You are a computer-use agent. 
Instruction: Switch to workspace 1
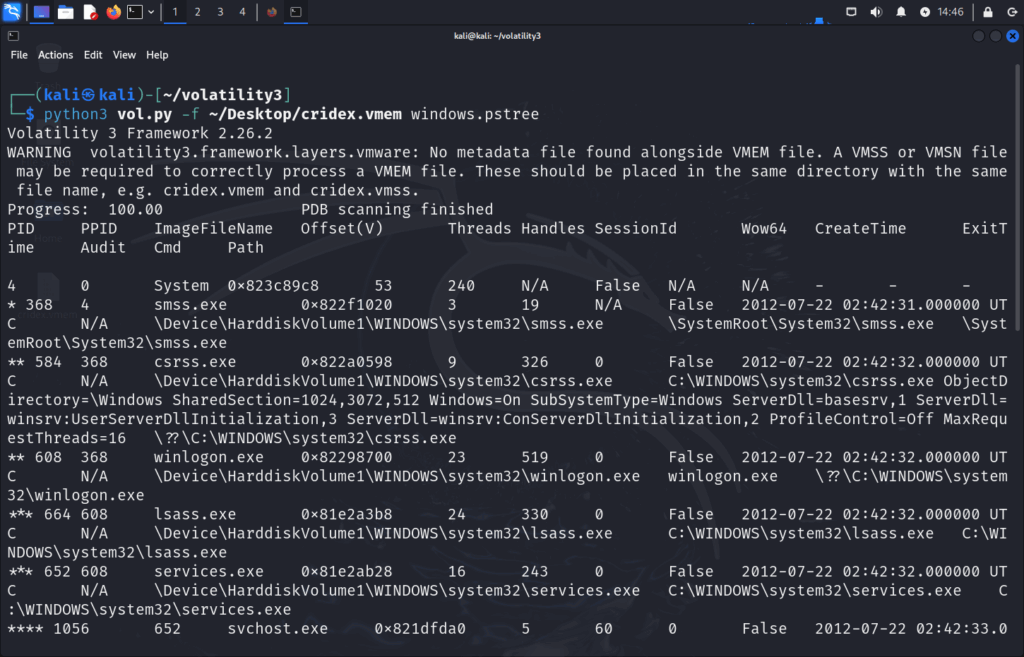tap(174, 12)
